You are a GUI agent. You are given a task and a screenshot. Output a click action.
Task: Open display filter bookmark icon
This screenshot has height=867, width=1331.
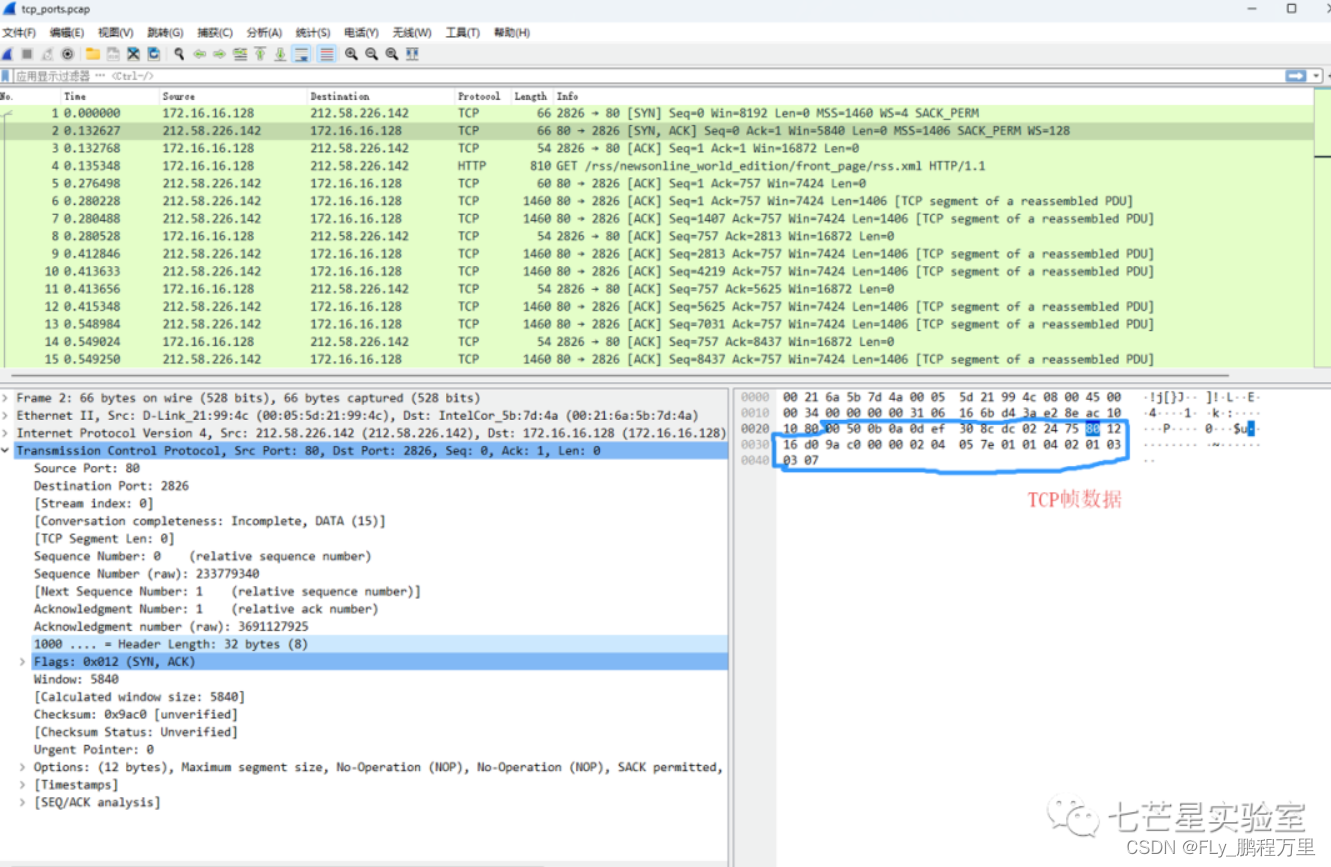(x=5, y=76)
